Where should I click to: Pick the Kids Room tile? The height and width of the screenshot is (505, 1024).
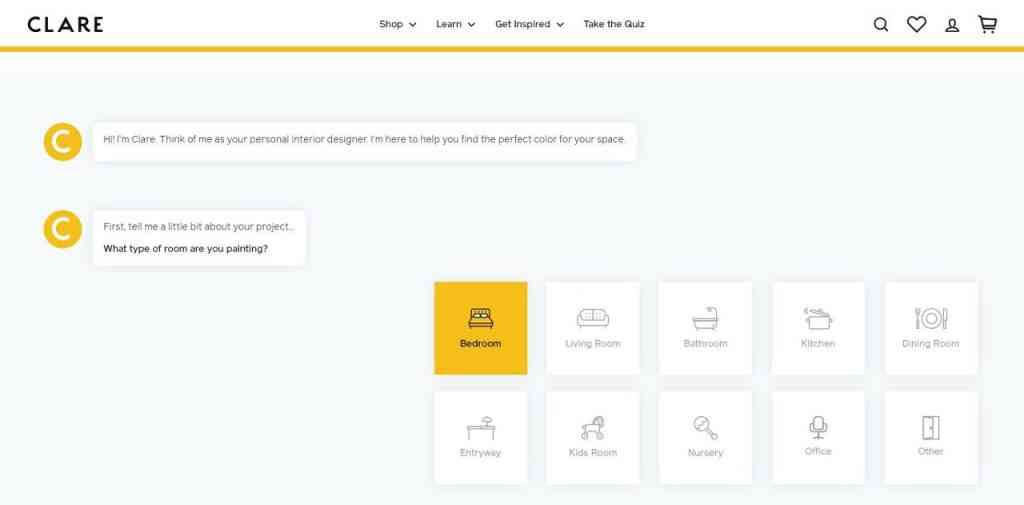(593, 437)
